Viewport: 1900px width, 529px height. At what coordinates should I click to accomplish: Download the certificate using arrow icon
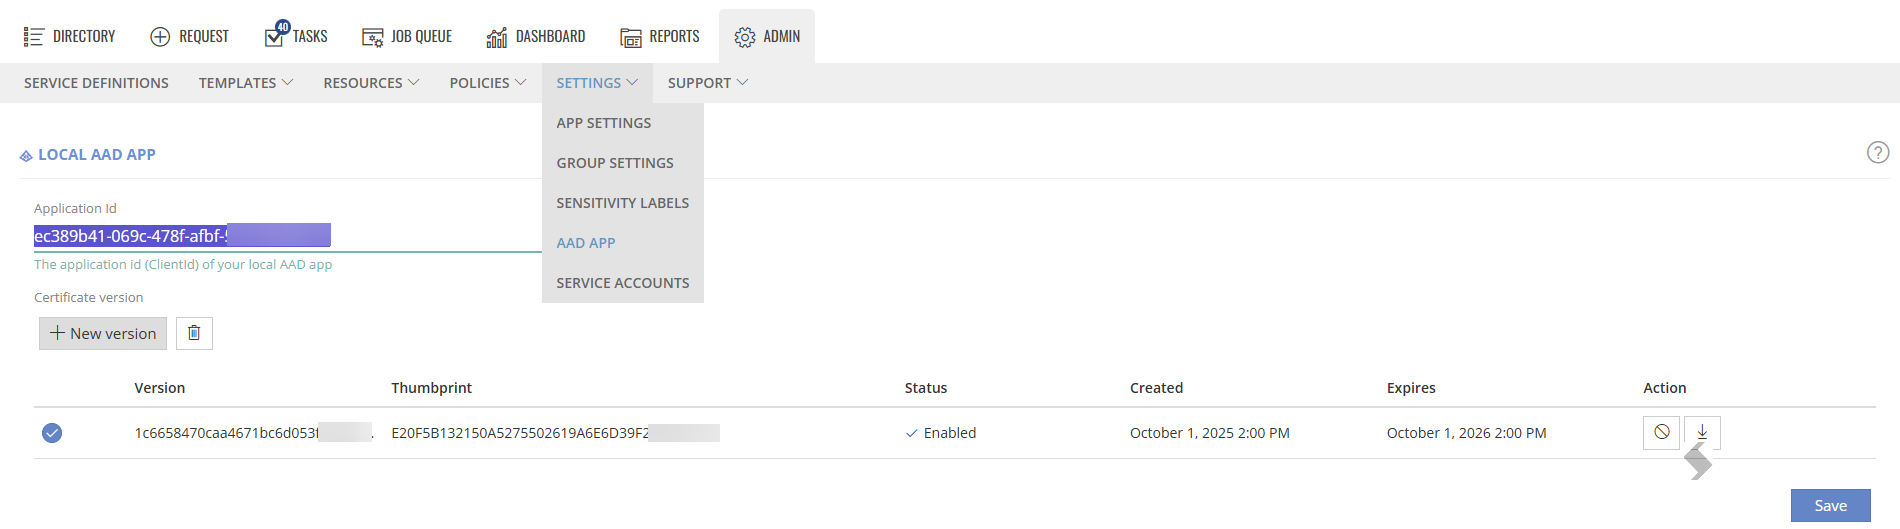point(1702,432)
